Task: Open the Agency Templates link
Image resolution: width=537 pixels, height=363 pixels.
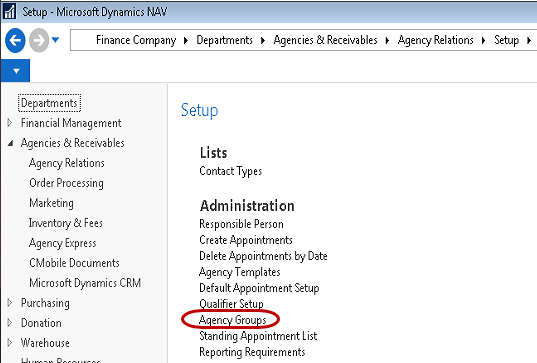Action: (x=240, y=272)
